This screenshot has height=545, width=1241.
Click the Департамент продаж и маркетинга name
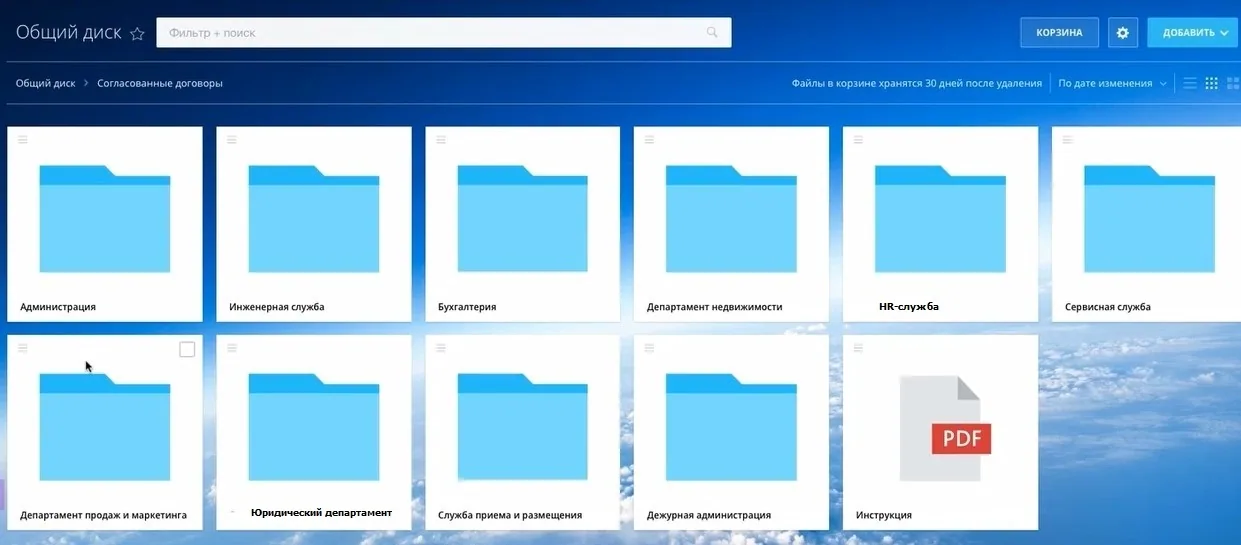[x=104, y=515]
